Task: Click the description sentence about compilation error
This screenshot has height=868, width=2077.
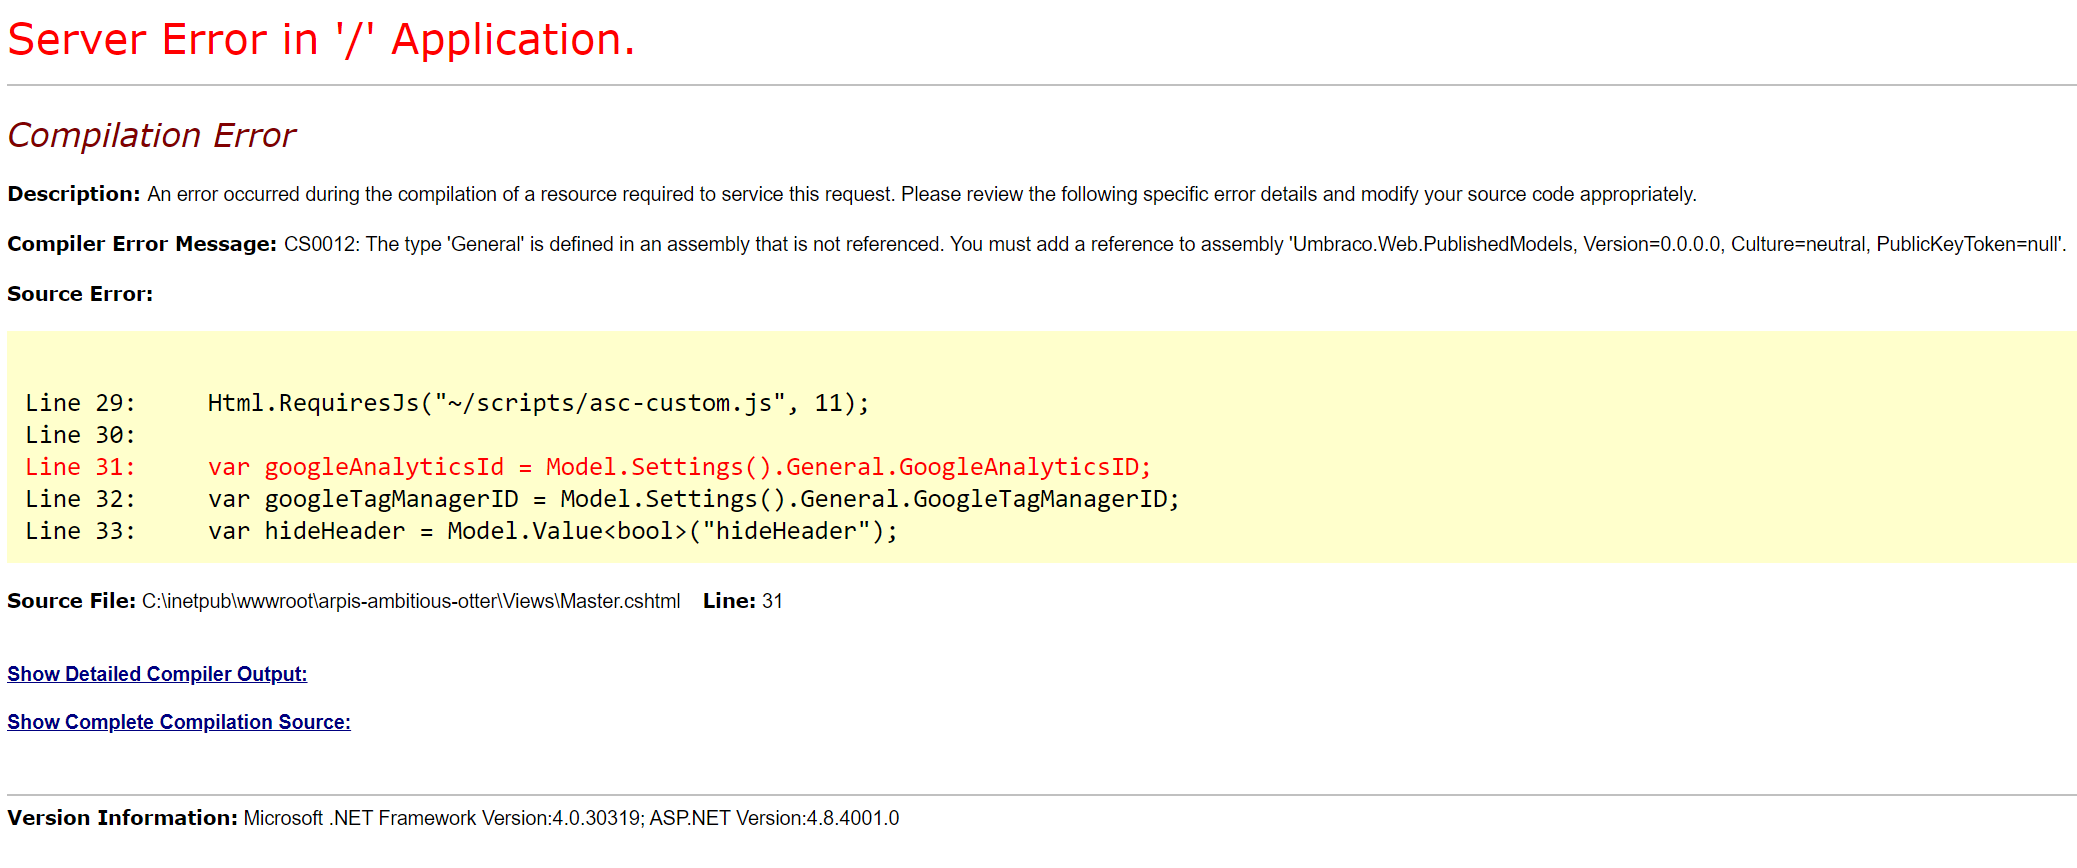Action: 922,194
